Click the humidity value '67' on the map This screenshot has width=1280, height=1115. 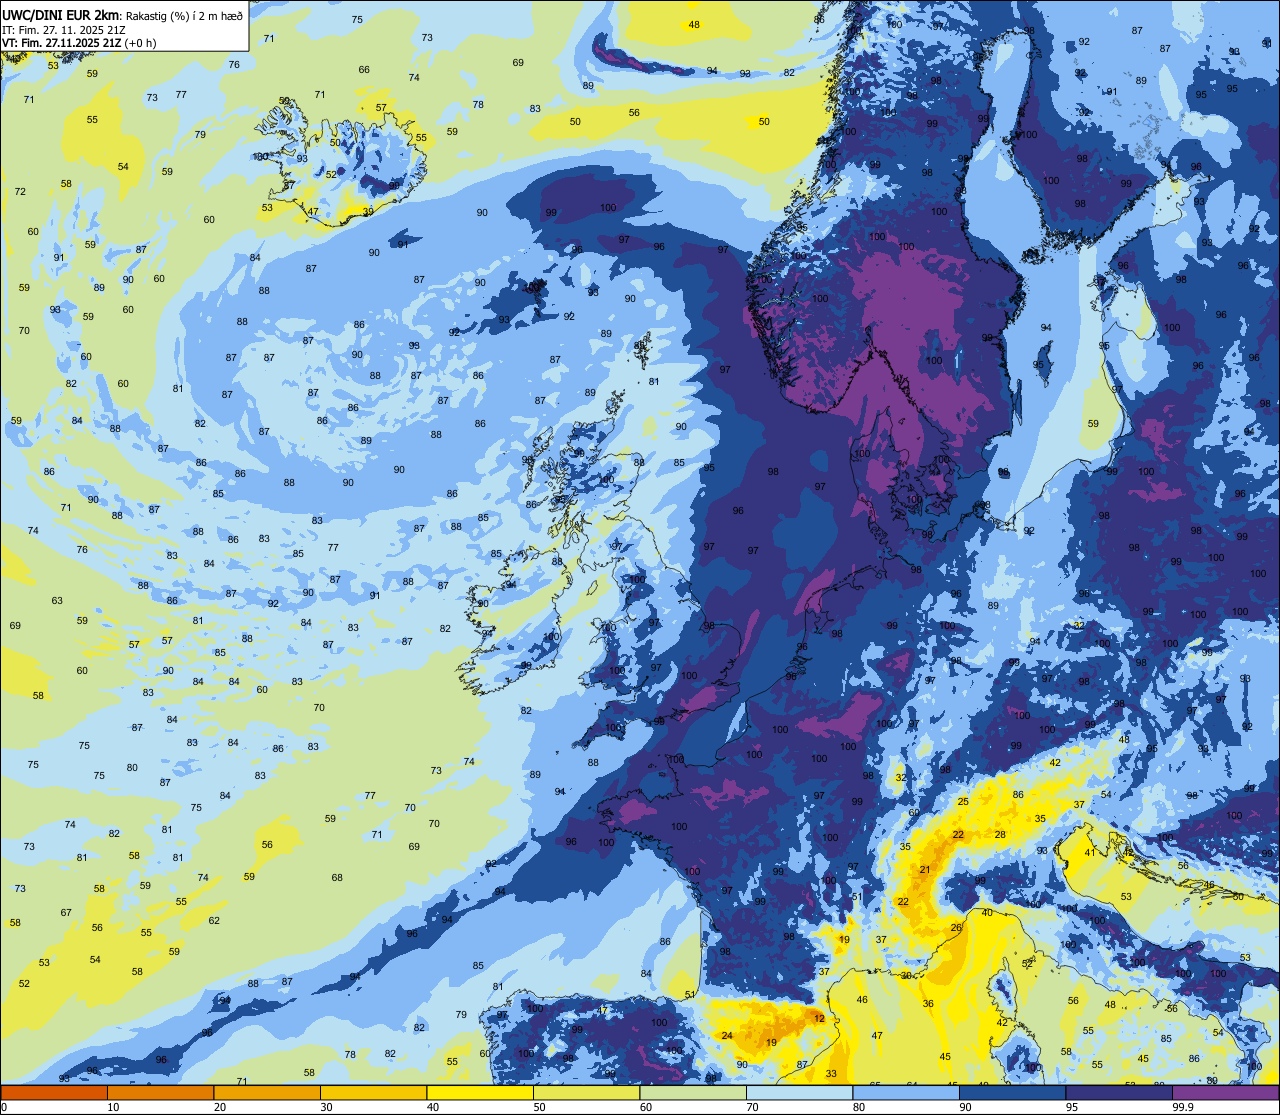66,912
